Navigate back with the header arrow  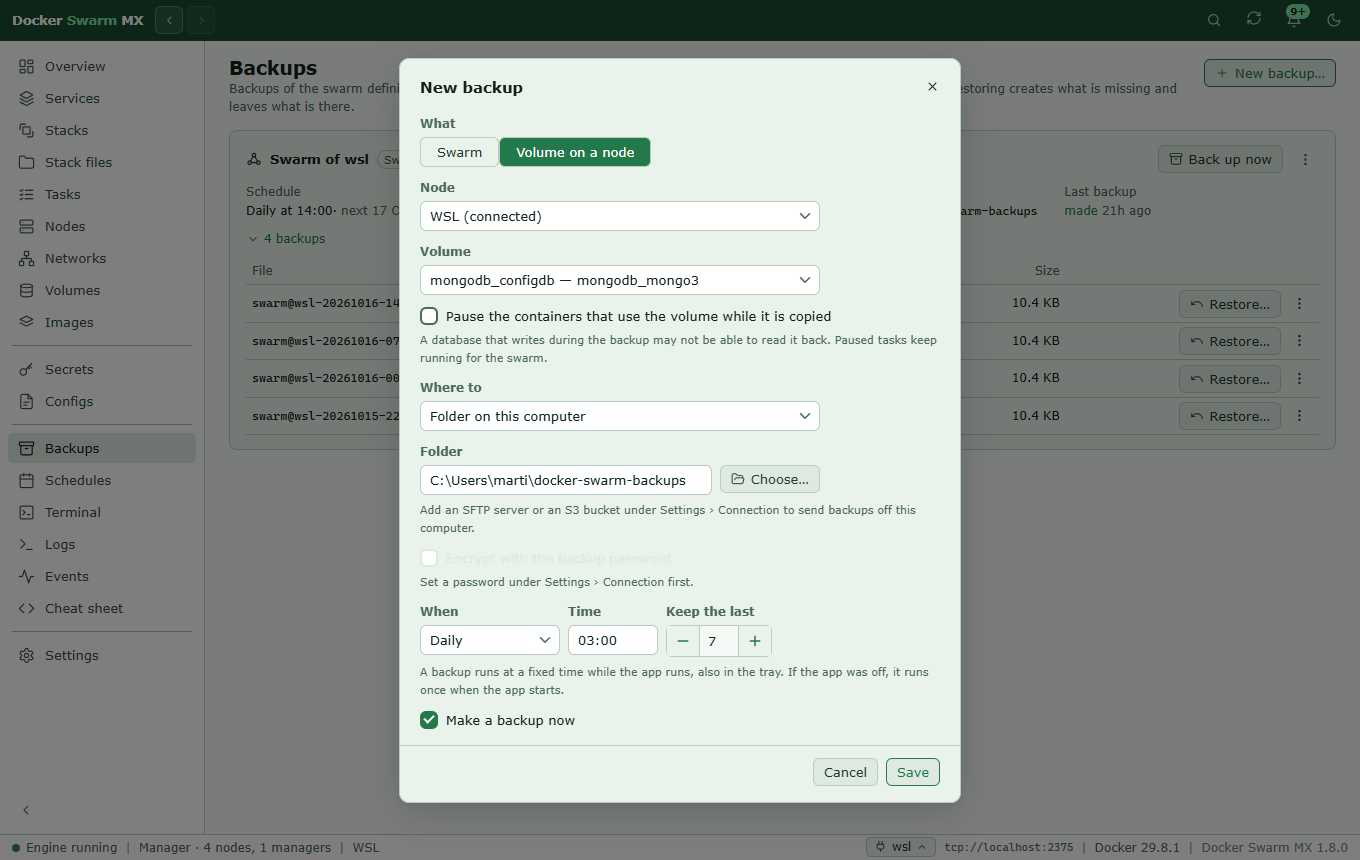click(x=169, y=20)
